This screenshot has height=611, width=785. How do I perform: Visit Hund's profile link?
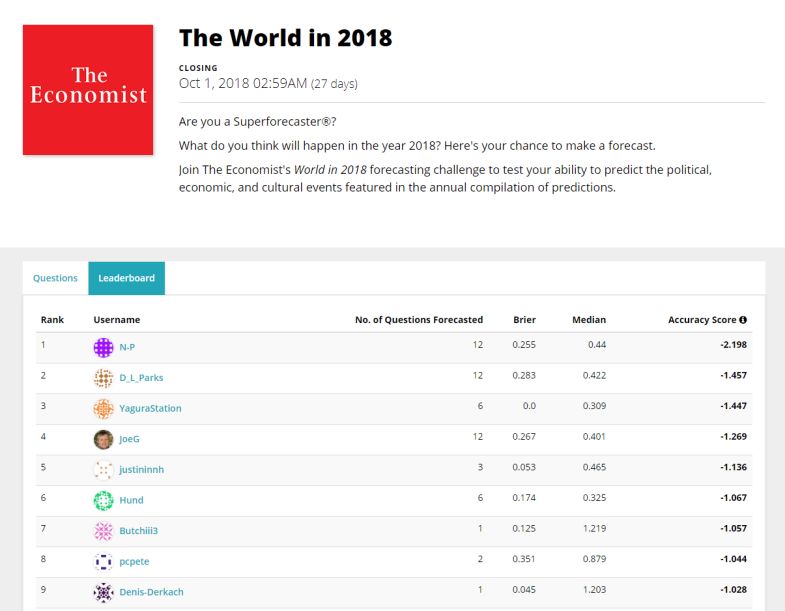[x=131, y=500]
